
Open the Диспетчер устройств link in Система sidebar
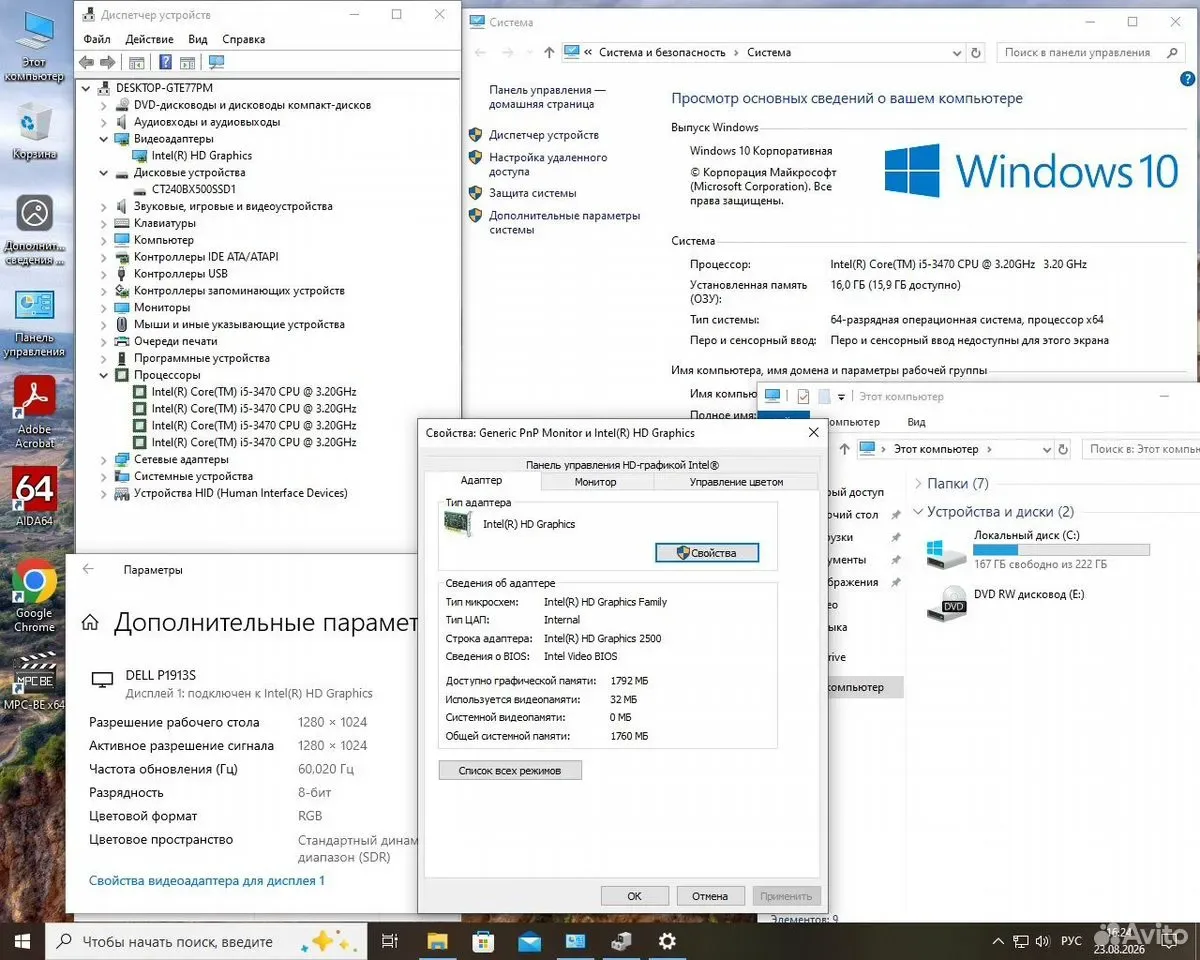point(544,135)
